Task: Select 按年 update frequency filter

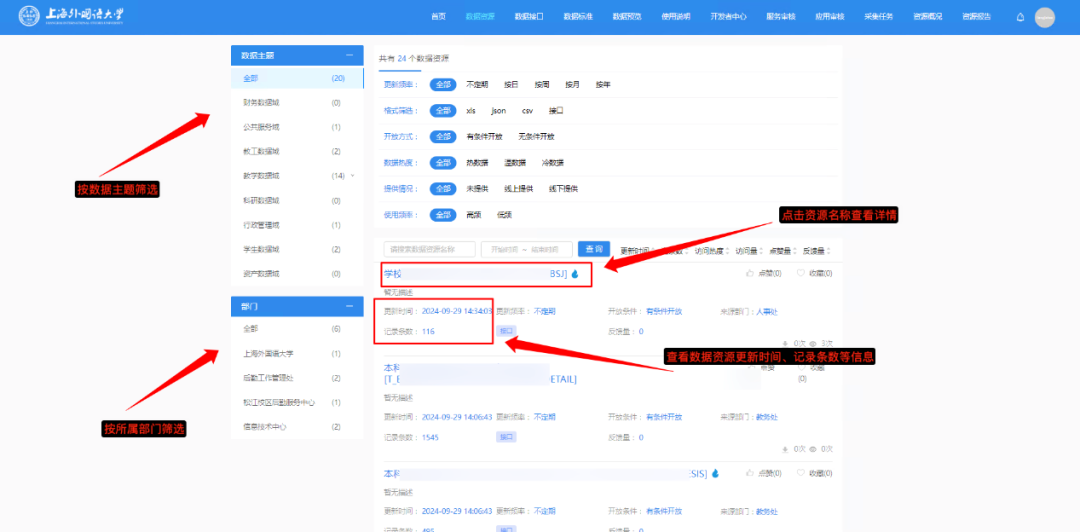Action: [x=603, y=84]
